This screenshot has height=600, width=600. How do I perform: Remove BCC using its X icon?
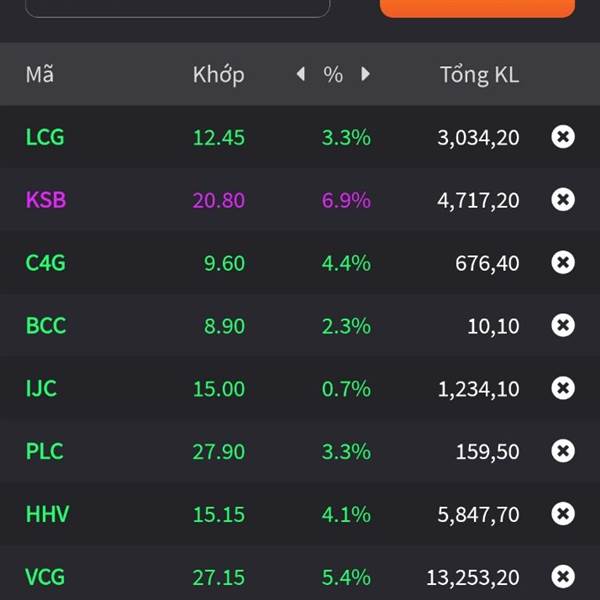(563, 325)
